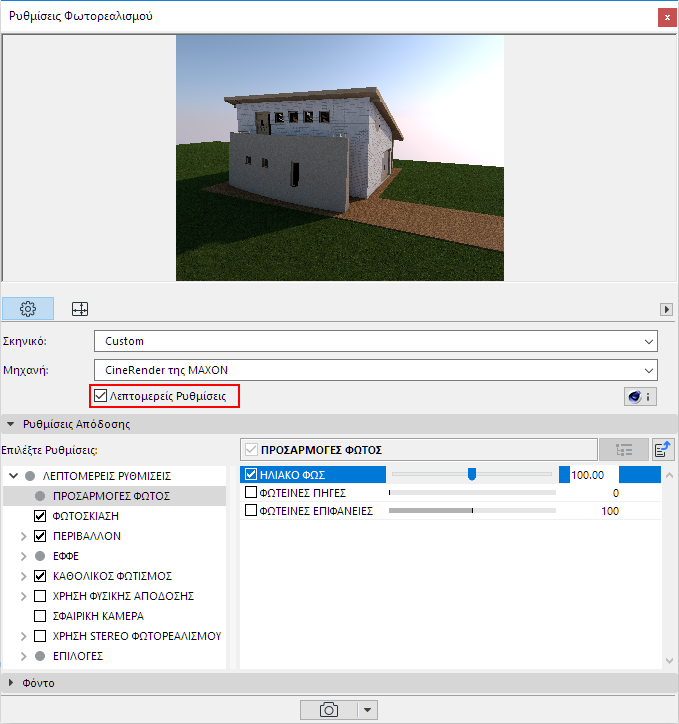Click the ΦΩΤΕΙΝΕΣ ΠΗΓΕΣ slider bar
This screenshot has height=724, width=679.
tap(472, 493)
